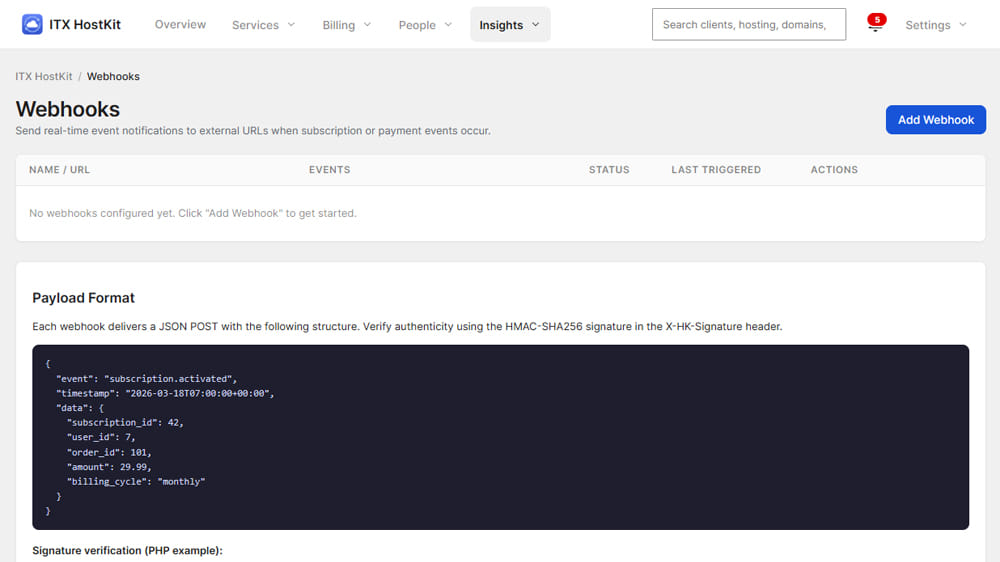Focus the search clients, hosting, domains field
The width and height of the screenshot is (1000, 562).
[749, 24]
